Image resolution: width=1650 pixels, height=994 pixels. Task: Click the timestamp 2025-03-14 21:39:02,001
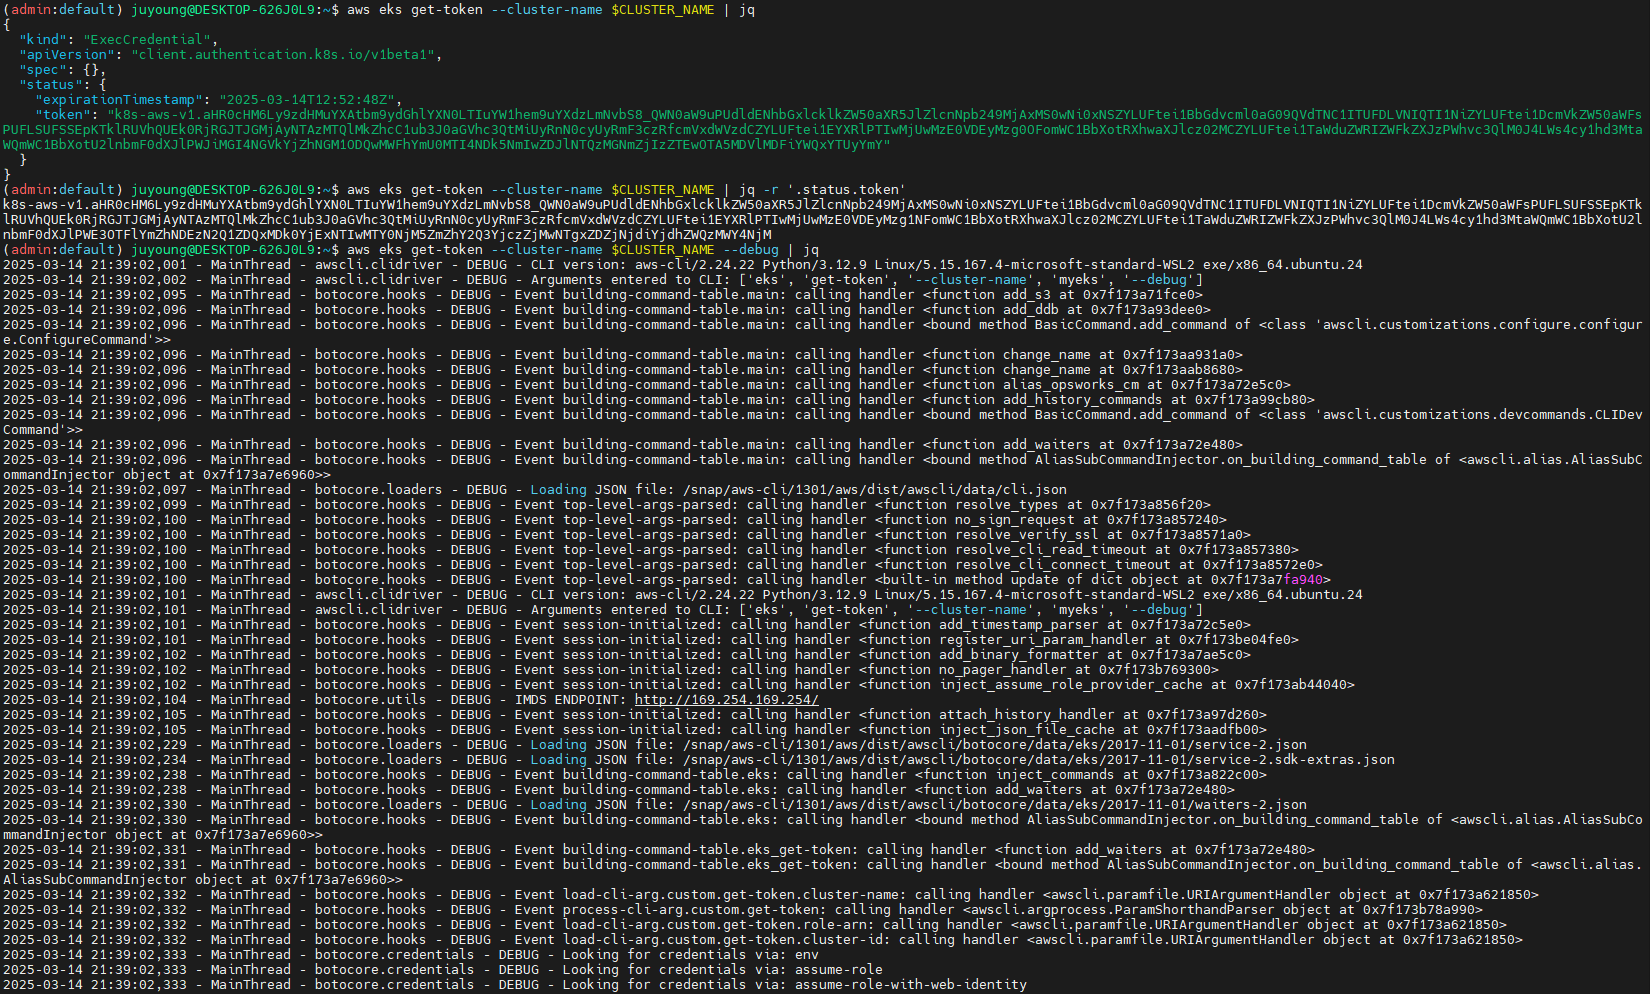pos(95,265)
